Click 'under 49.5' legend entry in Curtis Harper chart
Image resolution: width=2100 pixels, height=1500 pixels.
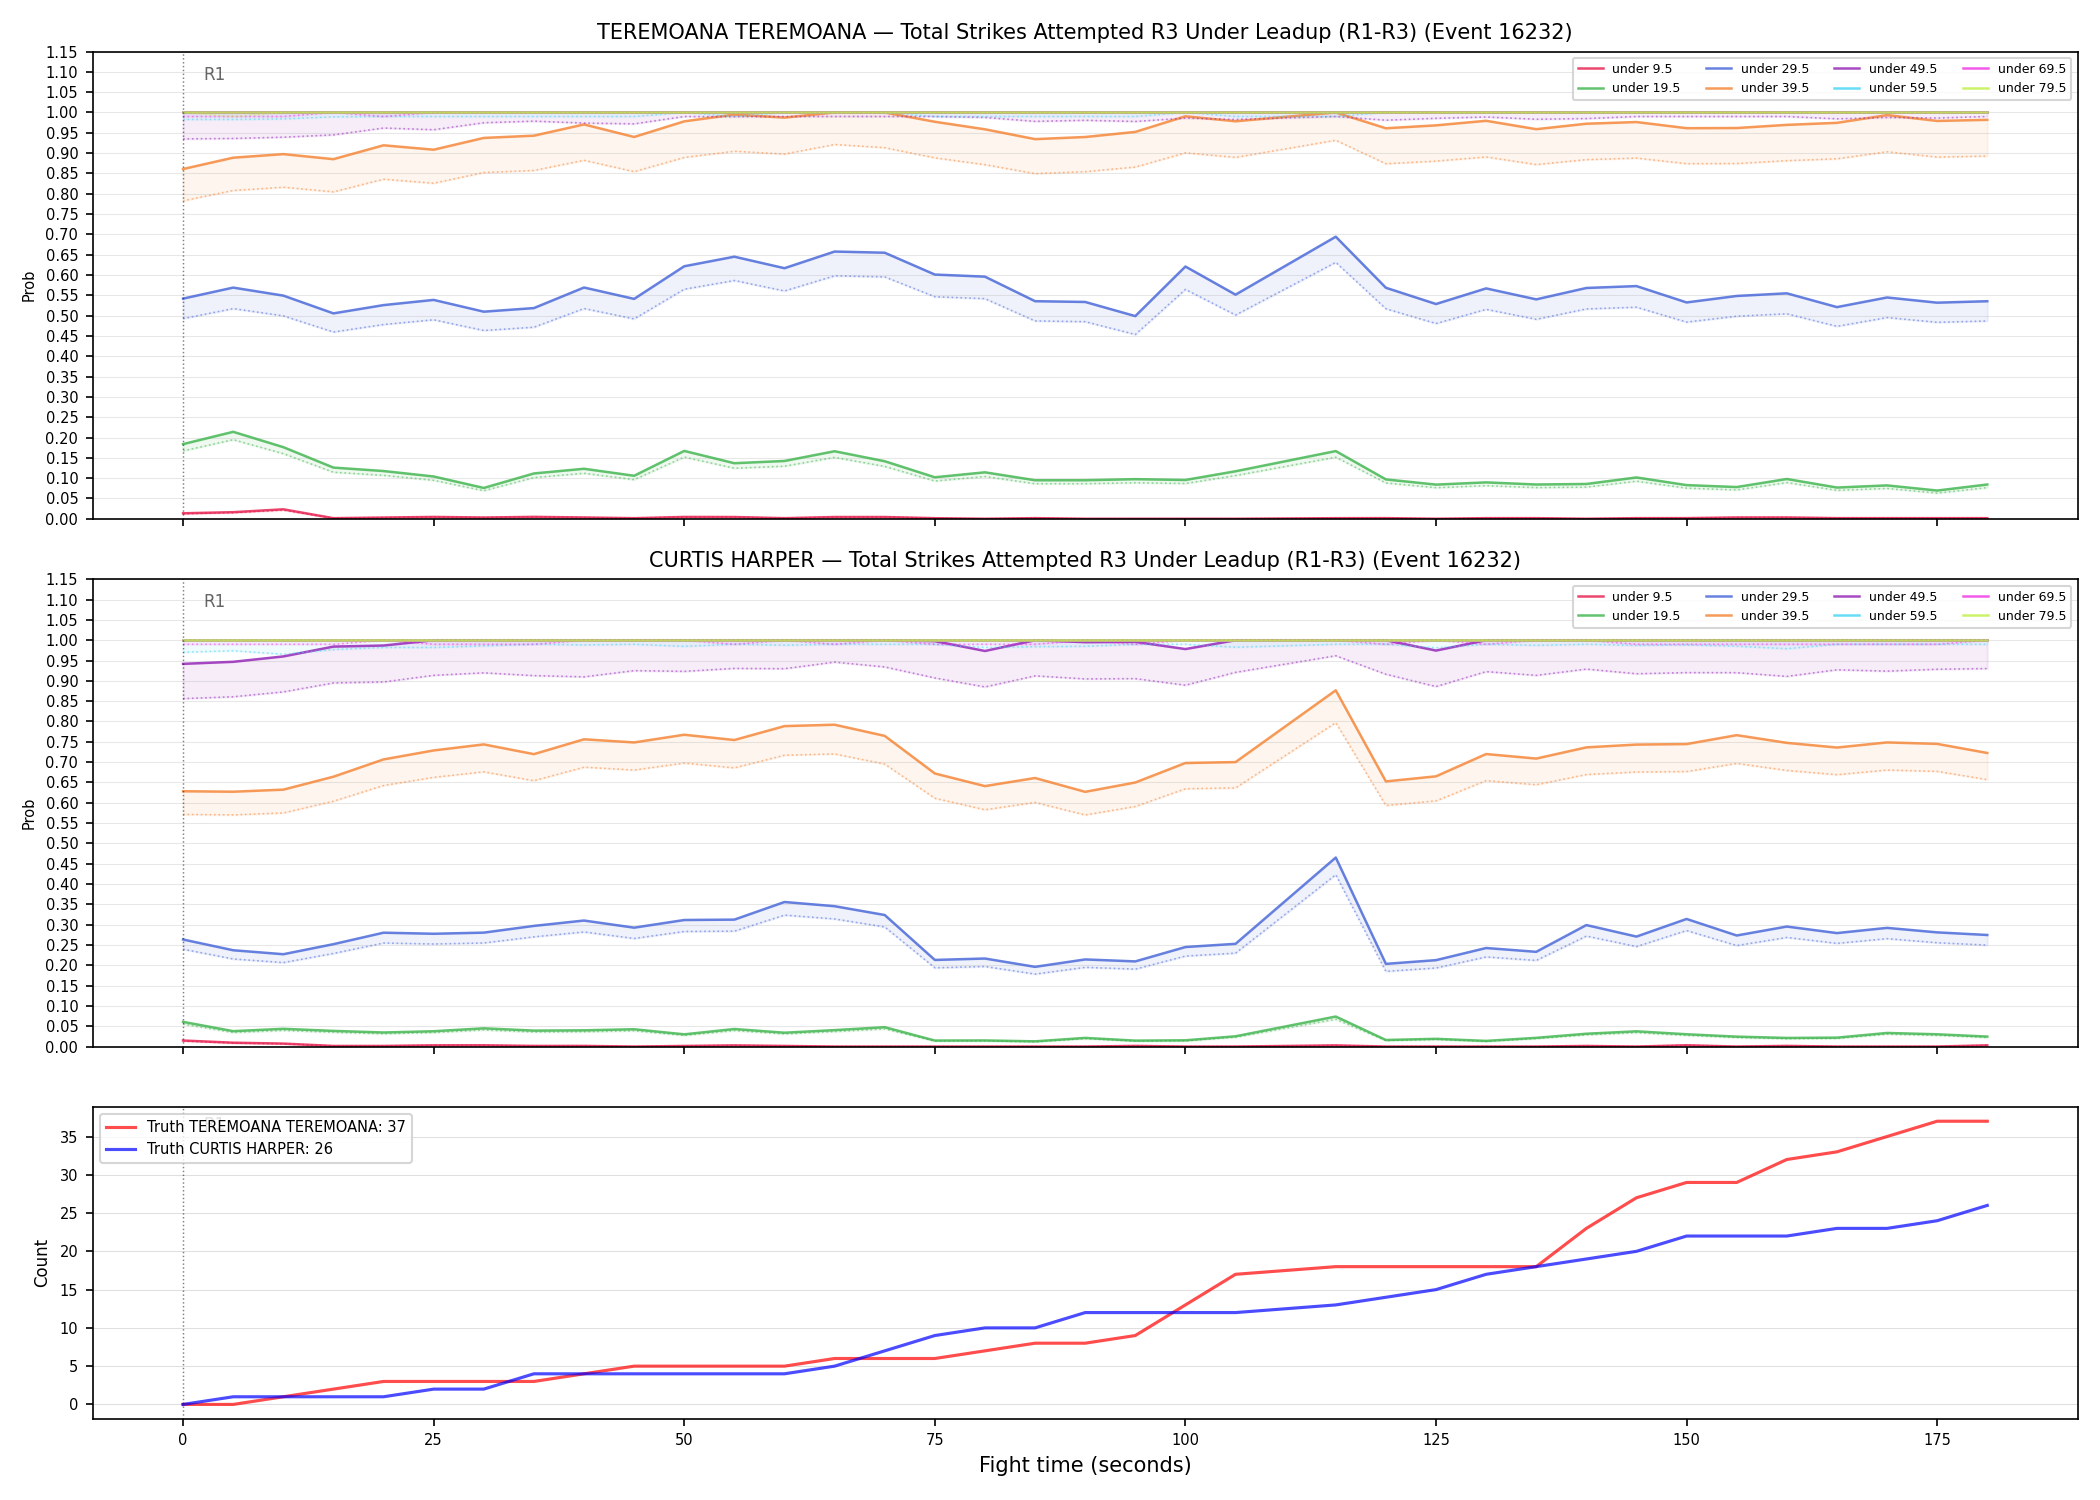click(x=1886, y=597)
